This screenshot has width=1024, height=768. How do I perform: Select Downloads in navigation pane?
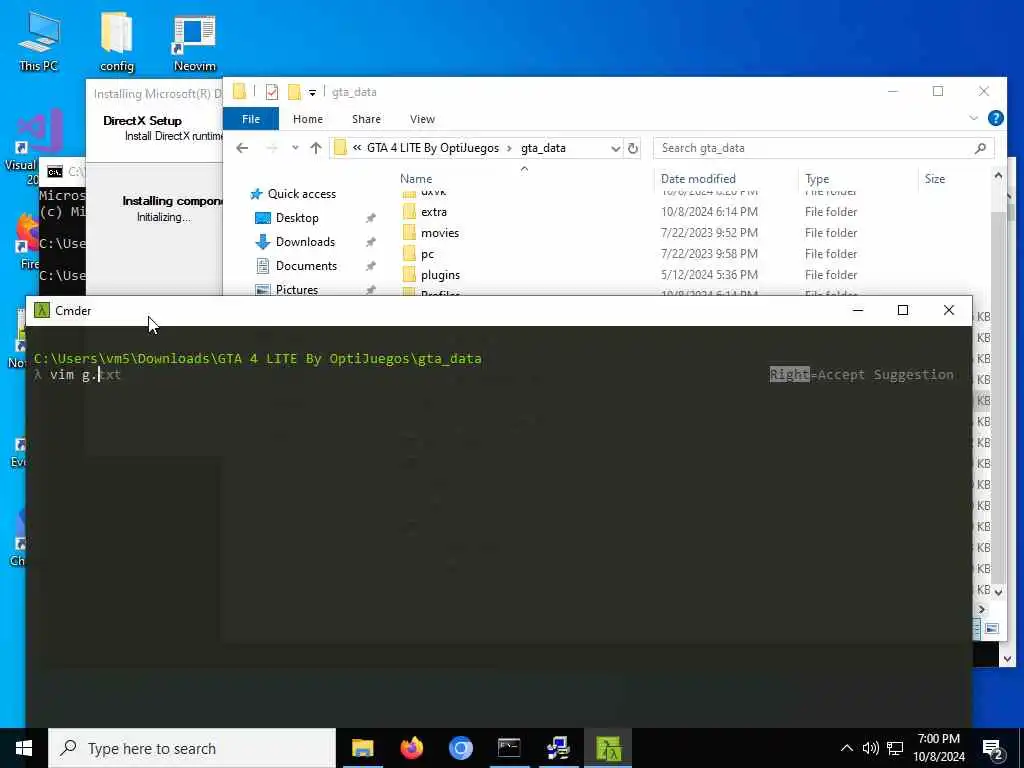pos(305,242)
